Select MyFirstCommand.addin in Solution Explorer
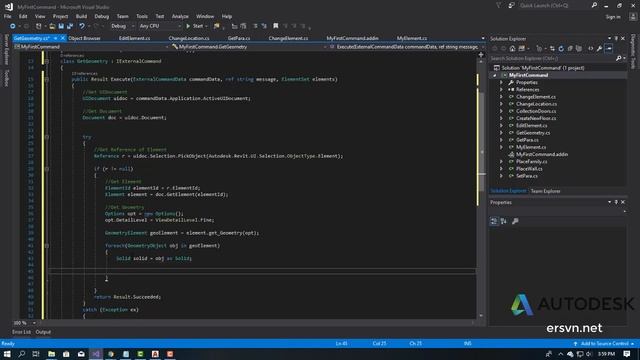Image resolution: width=640 pixels, height=360 pixels. (541, 154)
